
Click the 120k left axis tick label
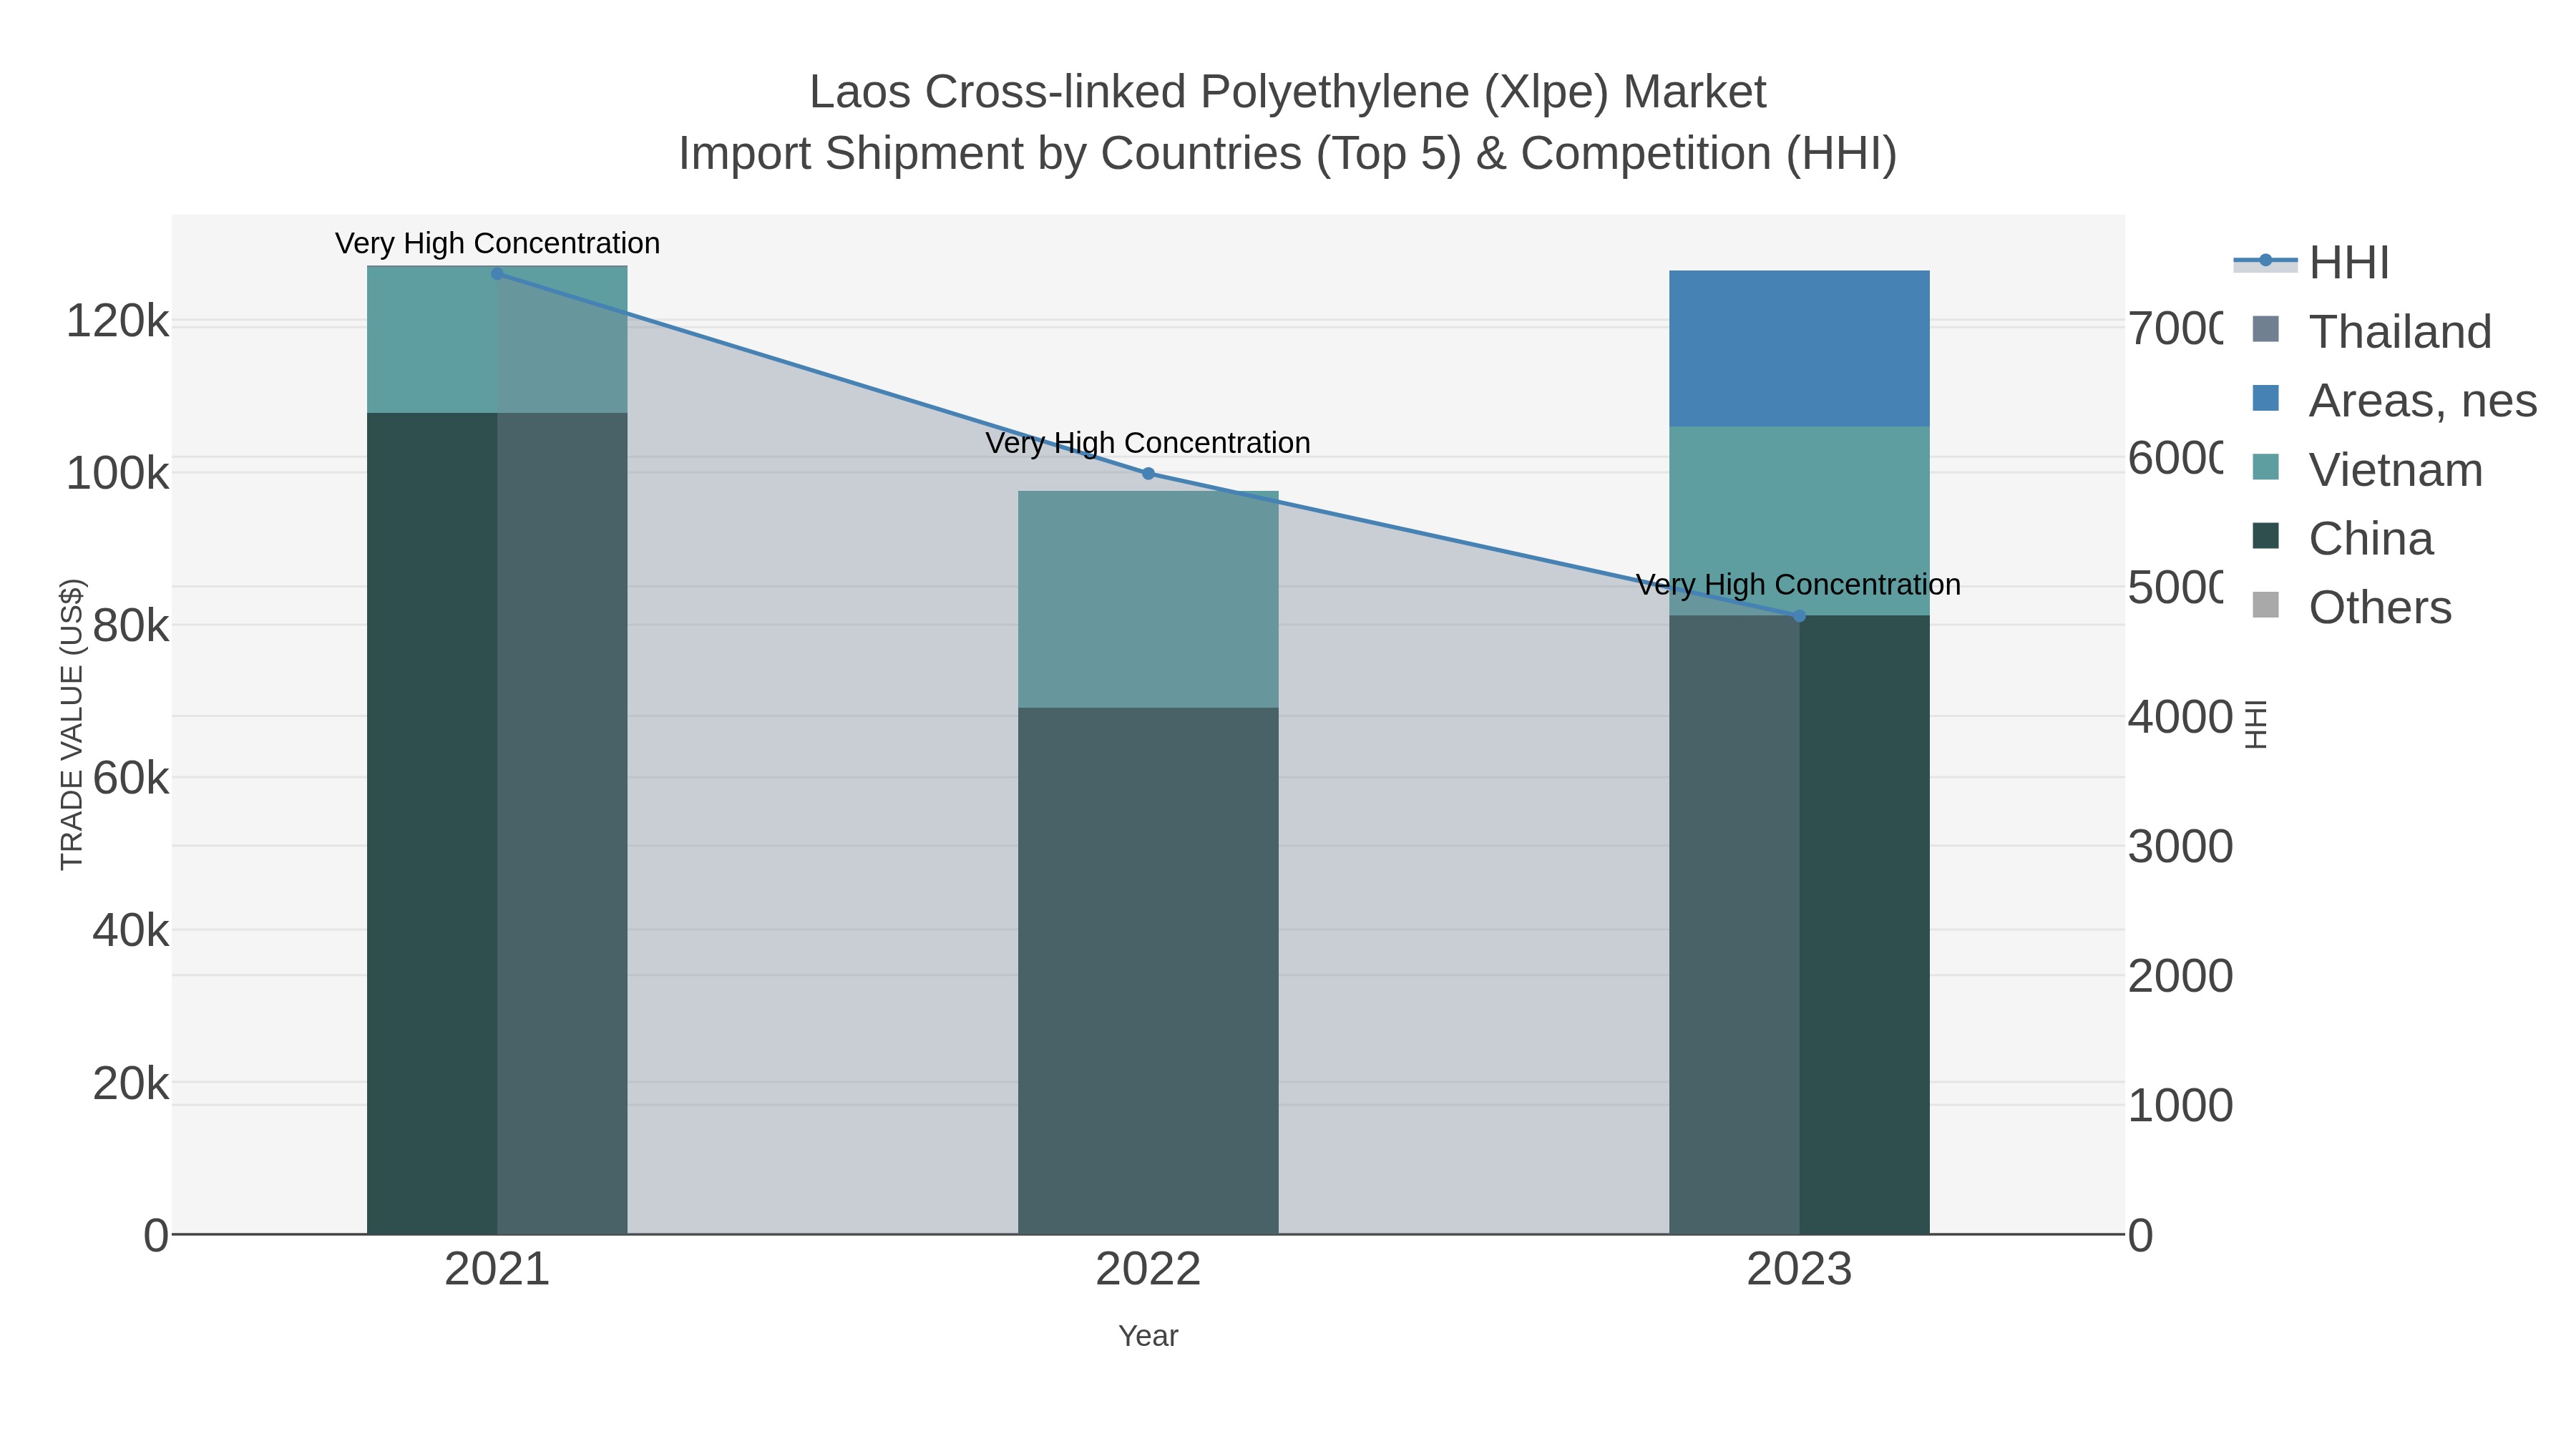pos(117,322)
